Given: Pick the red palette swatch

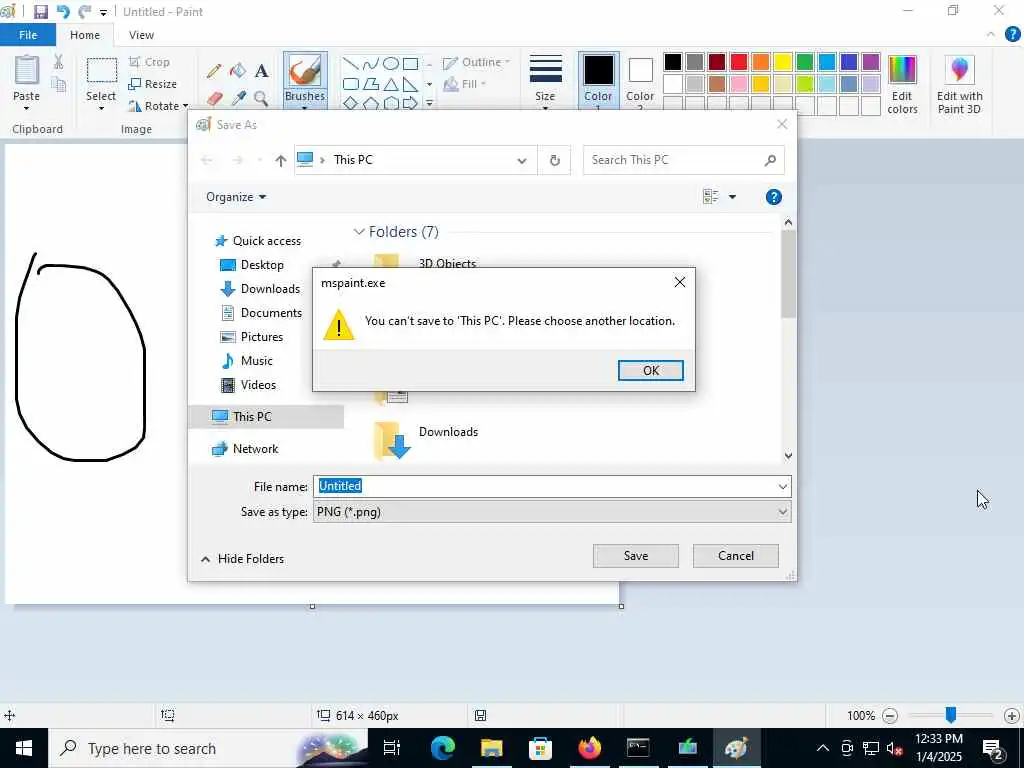Looking at the screenshot, I should click(739, 62).
